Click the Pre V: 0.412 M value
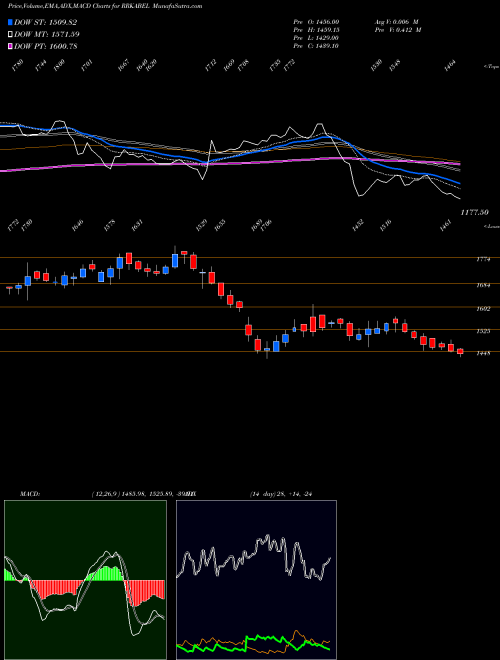The width and height of the screenshot is (500, 660). [398, 29]
